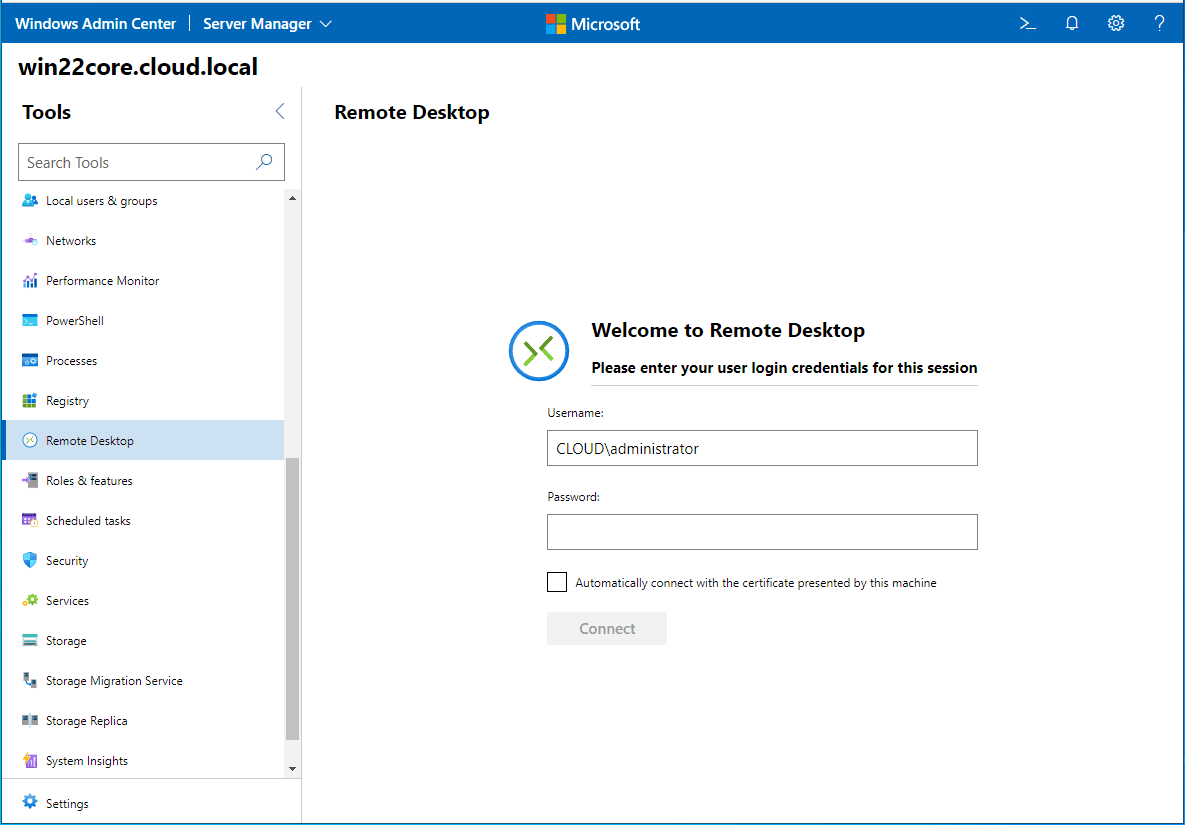
Task: Open the Windows Admin Center help menu
Action: tap(1159, 22)
